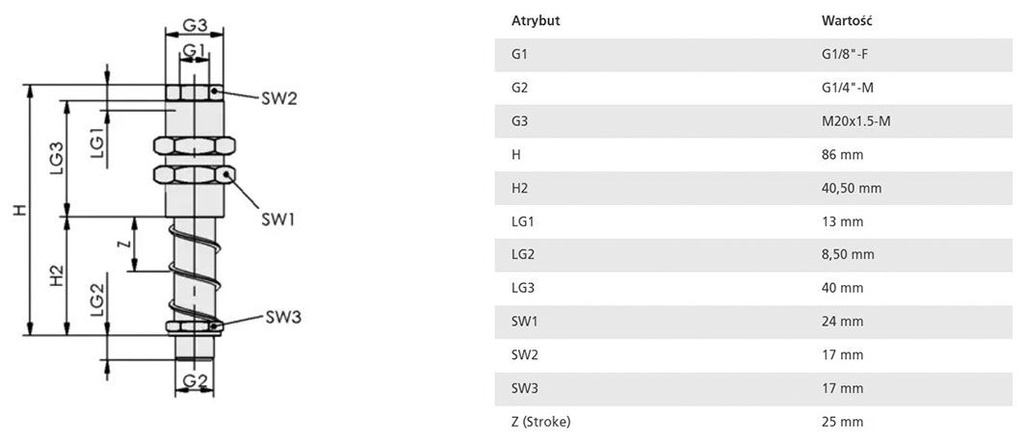This screenshot has width=1024, height=442.
Task: Click the 24 mm value for SW1
Action: tap(841, 321)
